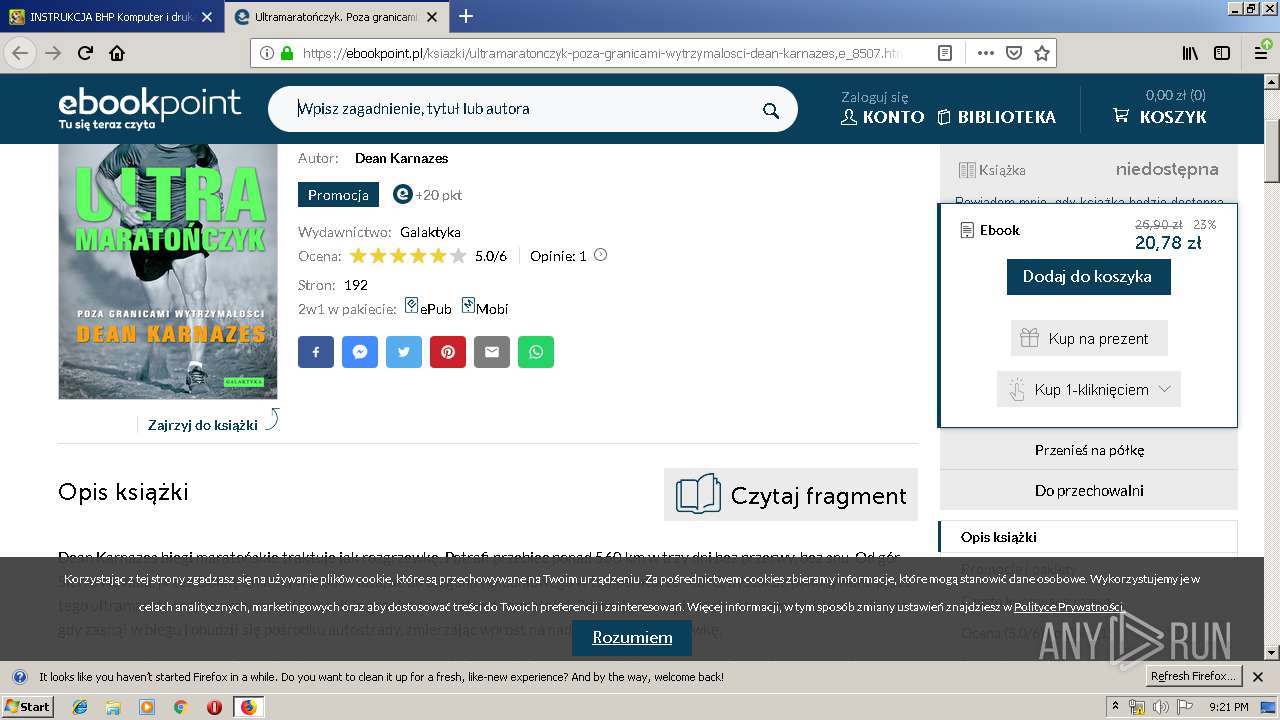1280x720 pixels.
Task: Select the Ultramaratończyk tab
Action: point(337,17)
